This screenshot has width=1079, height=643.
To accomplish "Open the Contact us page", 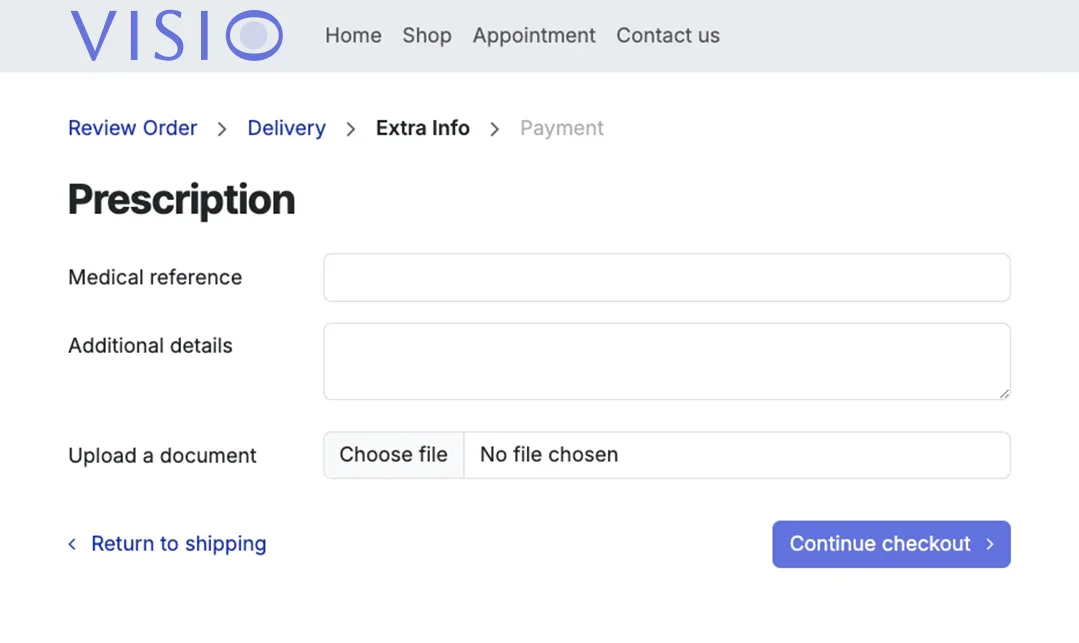I will click(x=668, y=36).
